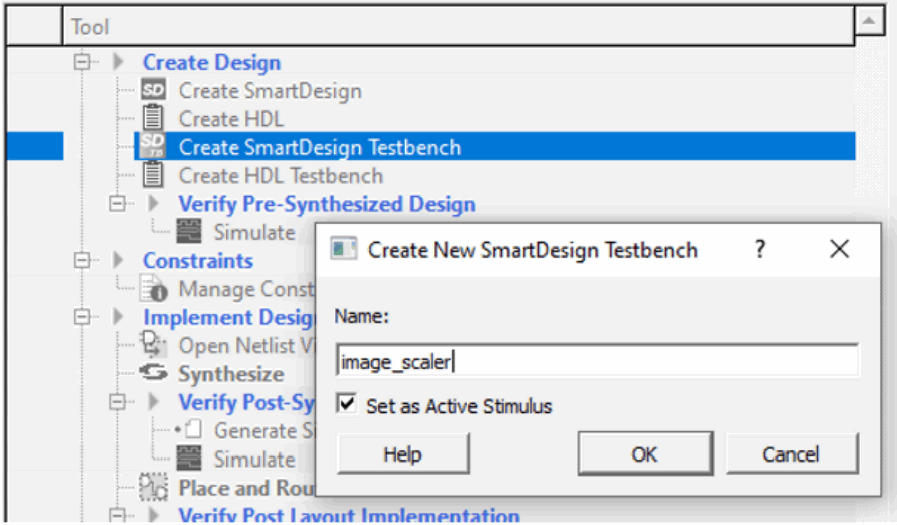This screenshot has height=525, width=897.
Task: Click the Create Design heading text
Action: (212, 62)
